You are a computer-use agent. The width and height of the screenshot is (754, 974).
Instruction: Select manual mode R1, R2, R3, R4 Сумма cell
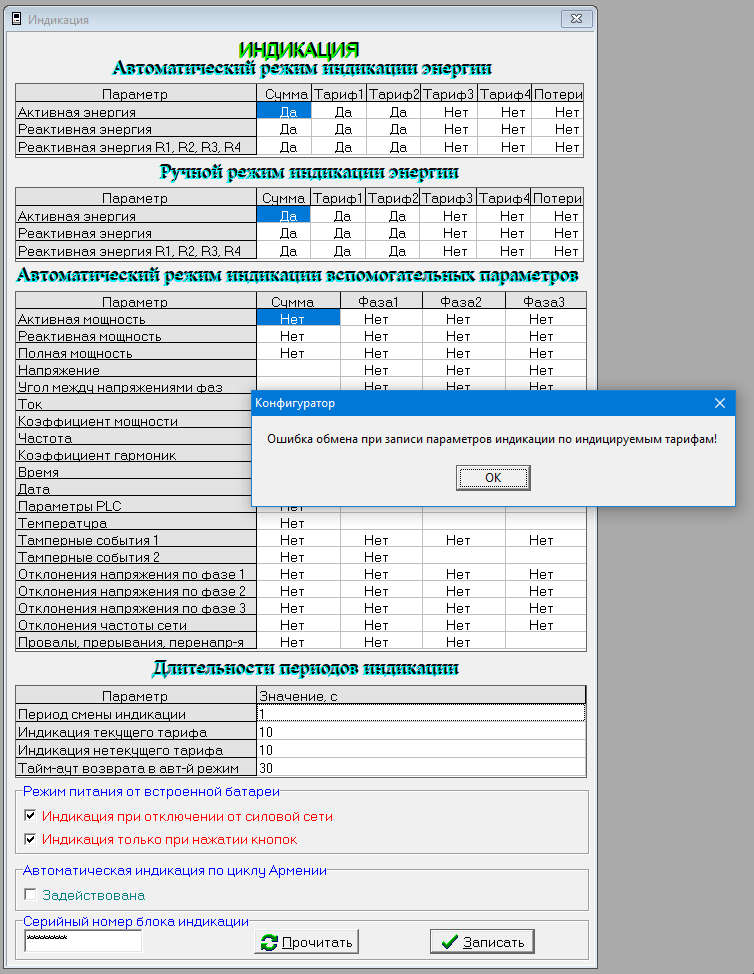[283, 251]
